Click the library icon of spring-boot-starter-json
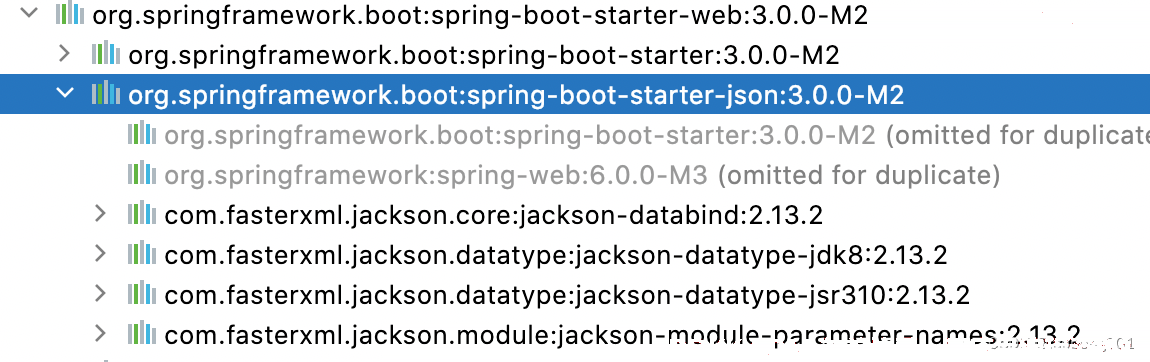The image size is (1150, 362). [x=106, y=94]
